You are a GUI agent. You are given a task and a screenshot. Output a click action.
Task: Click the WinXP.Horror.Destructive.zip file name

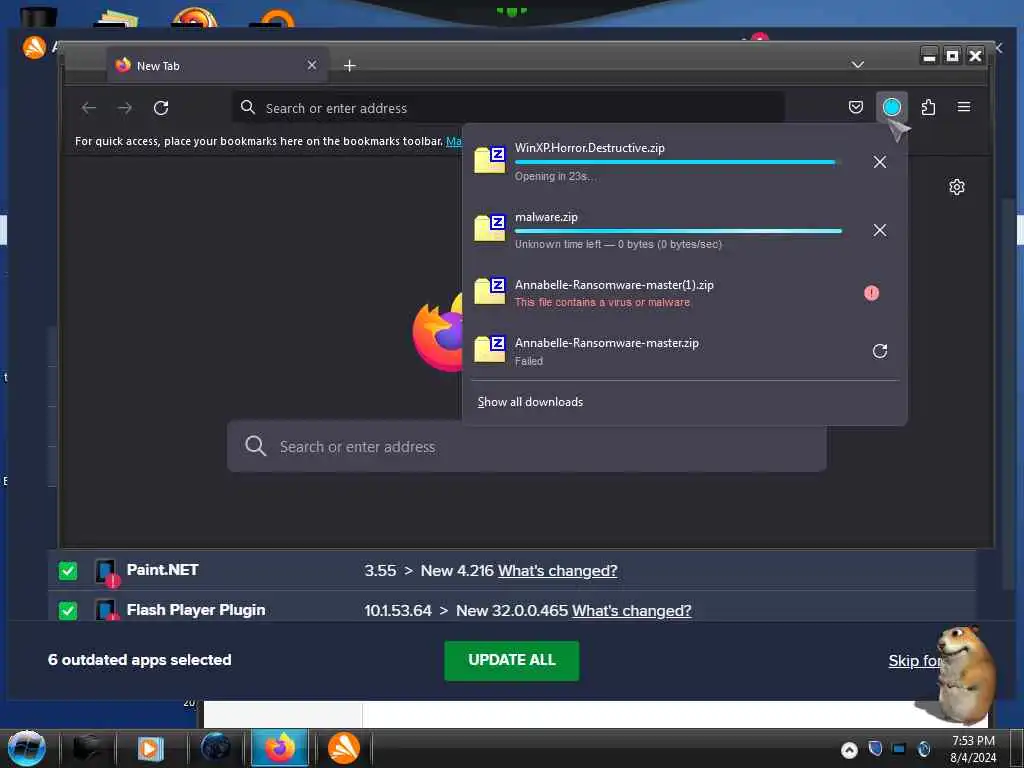(590, 148)
